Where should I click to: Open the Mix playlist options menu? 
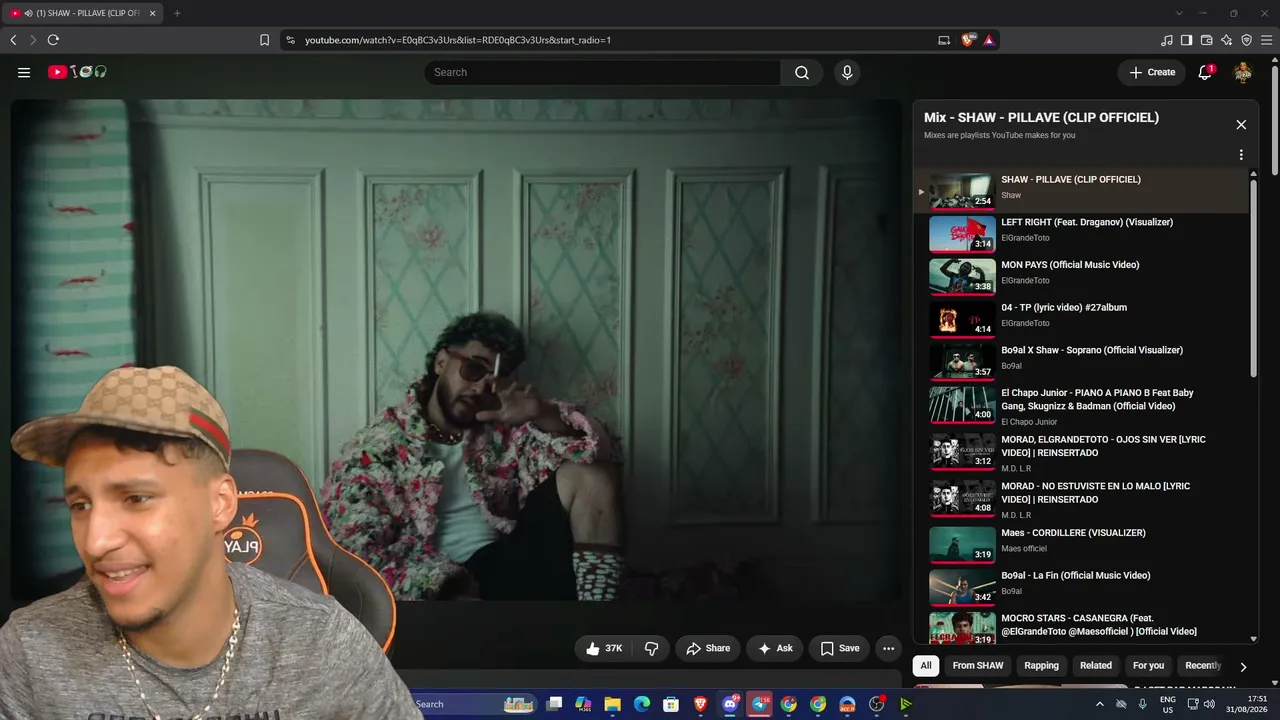[1241, 155]
